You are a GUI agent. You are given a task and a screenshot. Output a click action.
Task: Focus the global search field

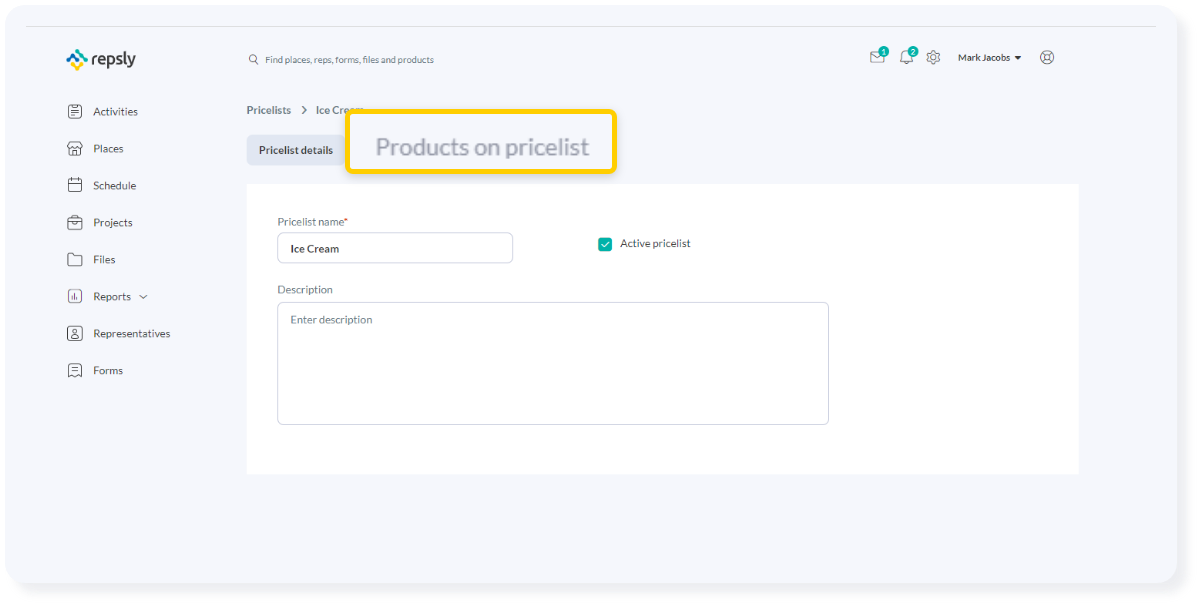[349, 60]
